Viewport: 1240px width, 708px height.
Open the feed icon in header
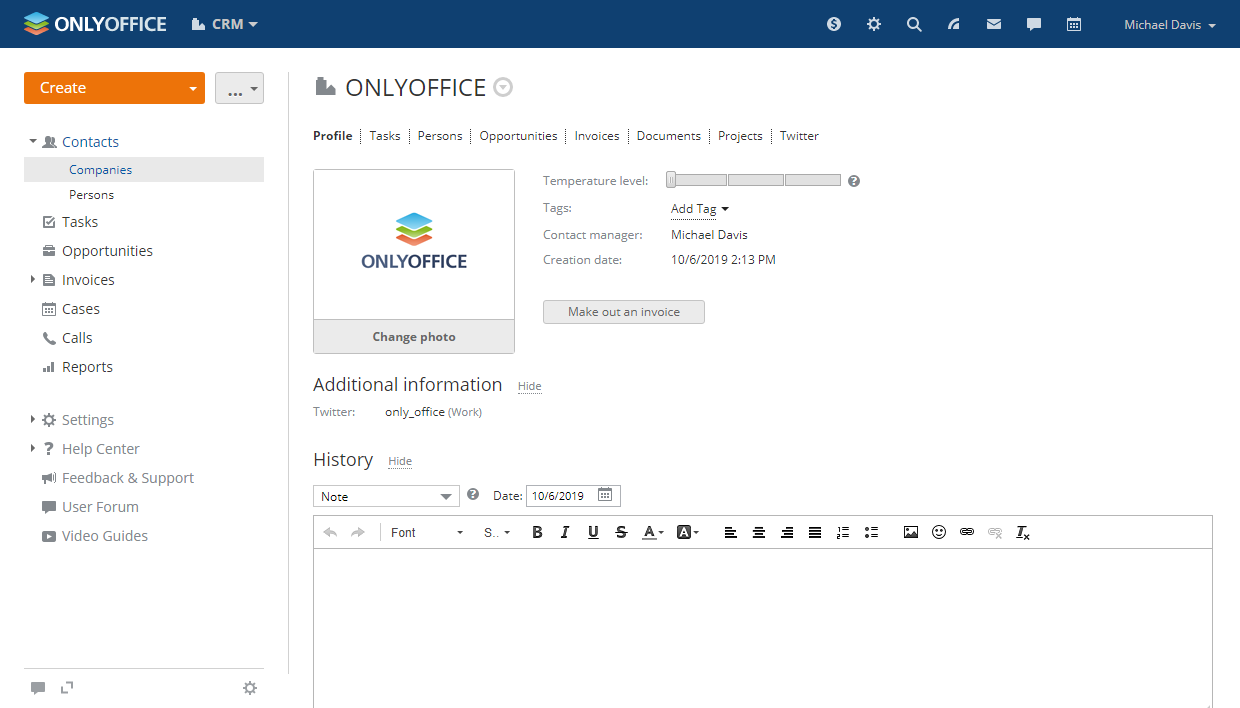[x=954, y=24]
